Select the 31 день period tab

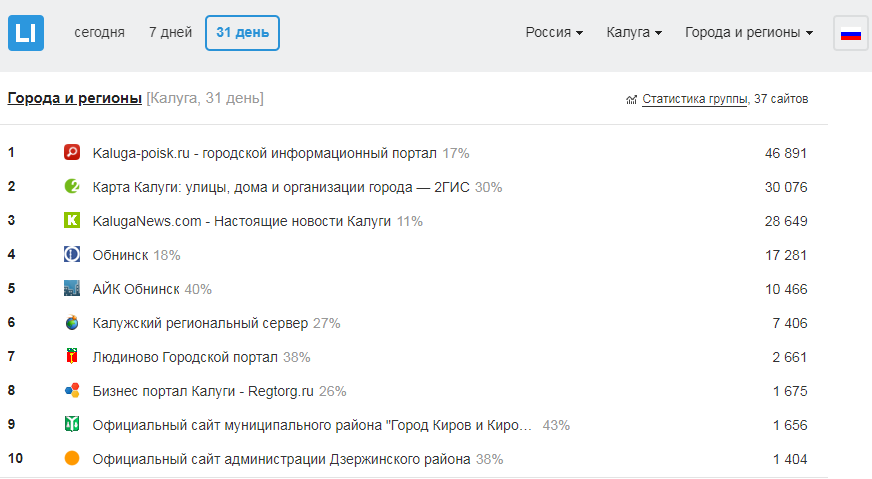click(242, 32)
